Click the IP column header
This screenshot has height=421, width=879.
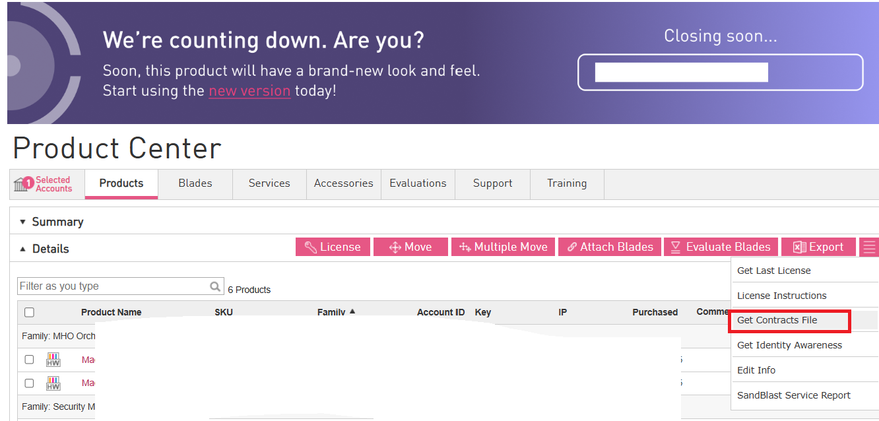pos(562,312)
